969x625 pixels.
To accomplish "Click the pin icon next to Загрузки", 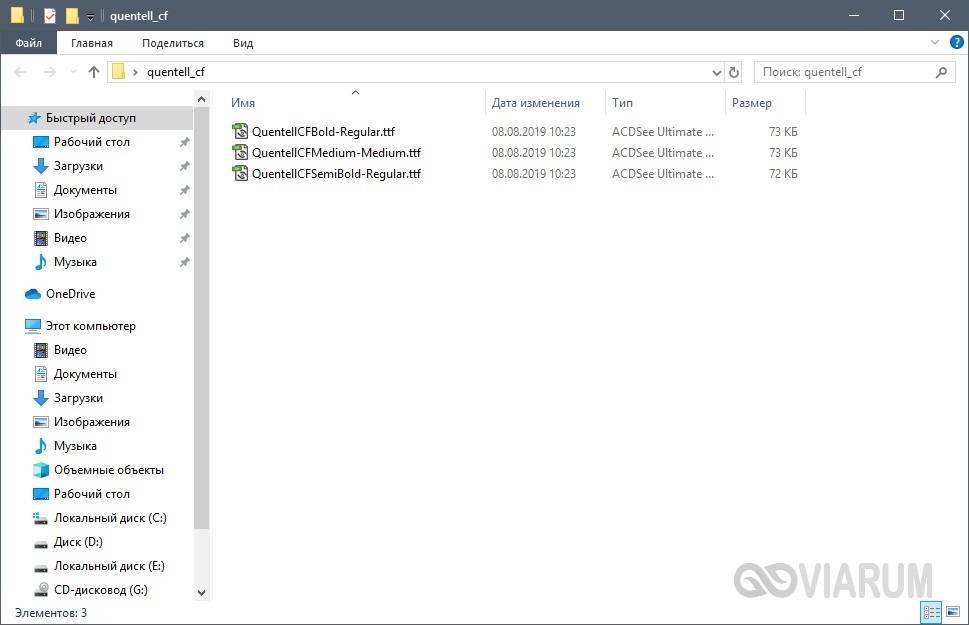I will click(x=184, y=166).
